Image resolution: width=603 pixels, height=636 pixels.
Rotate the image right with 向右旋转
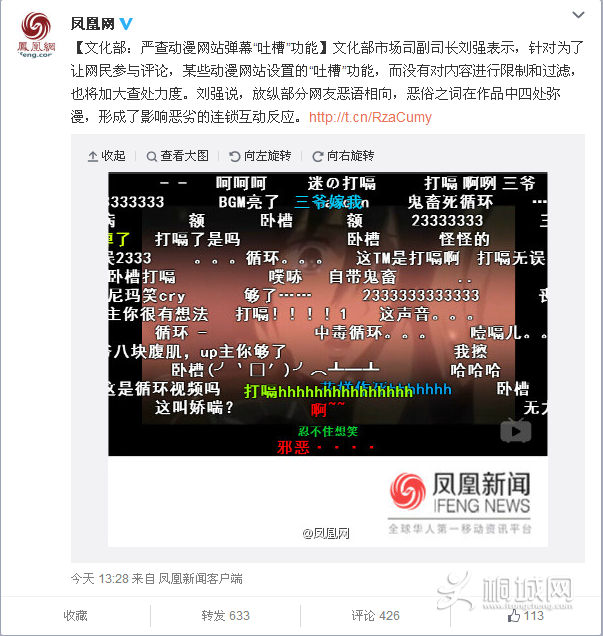tap(343, 156)
